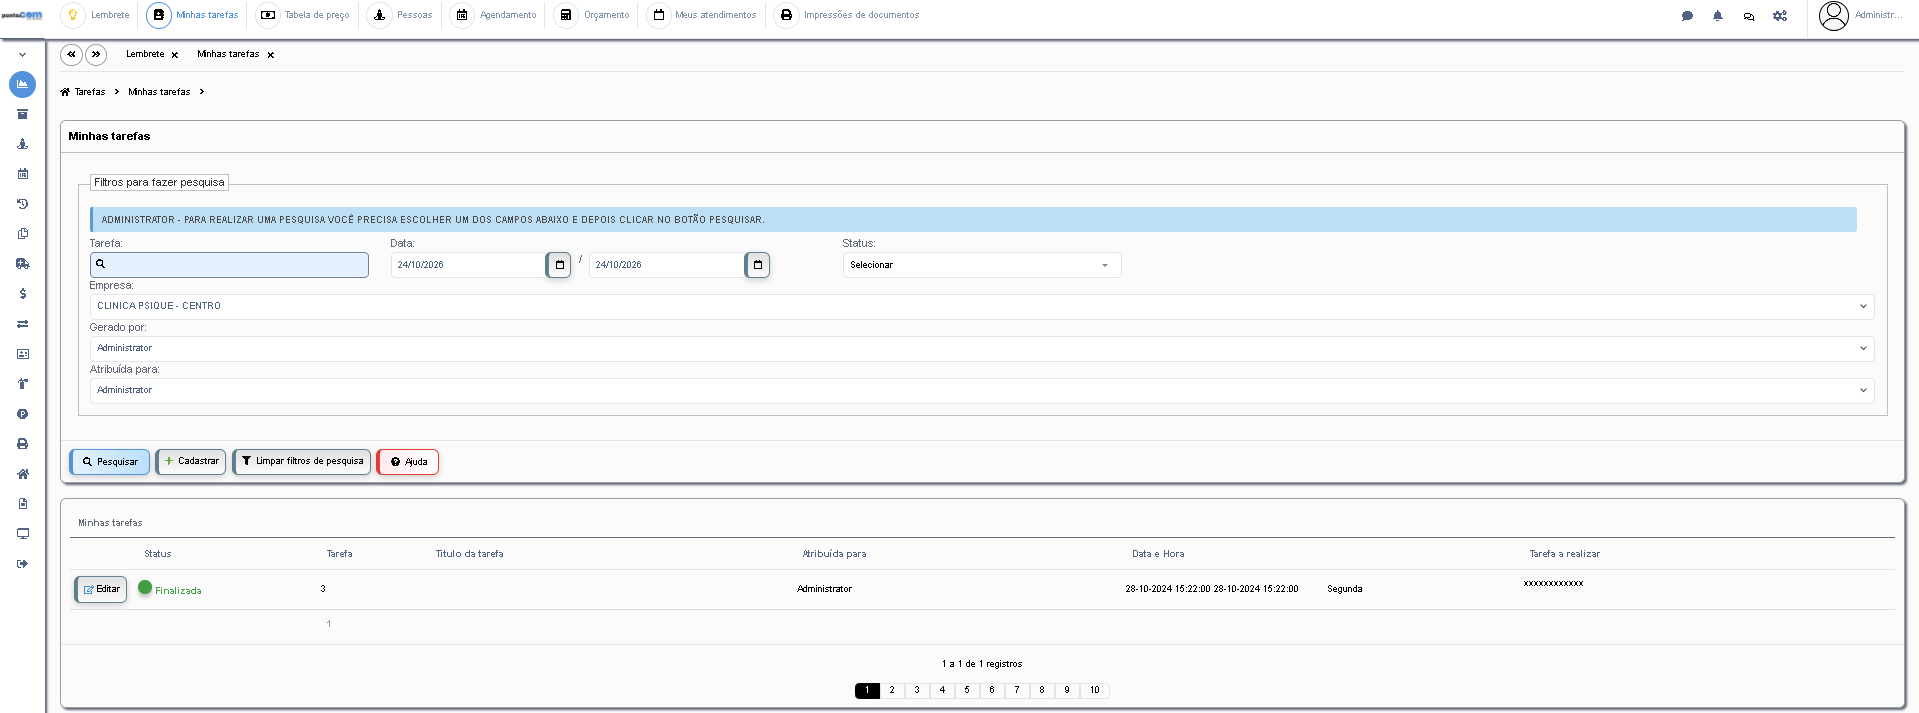The width and height of the screenshot is (1919, 713).
Task: Open the monitor icon in the sidebar
Action: click(22, 534)
